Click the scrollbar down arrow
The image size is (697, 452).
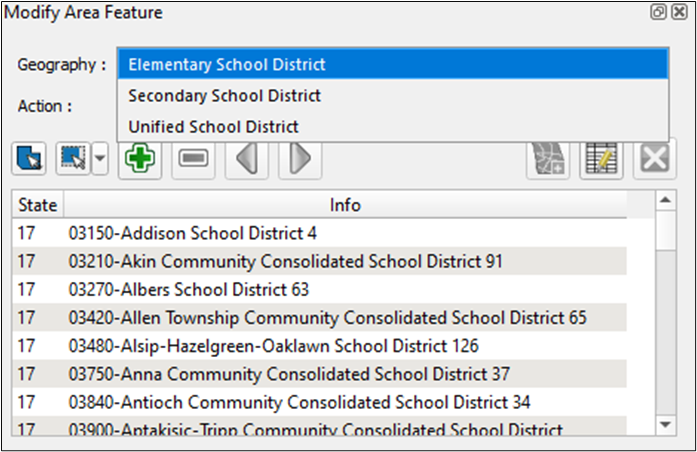point(665,425)
